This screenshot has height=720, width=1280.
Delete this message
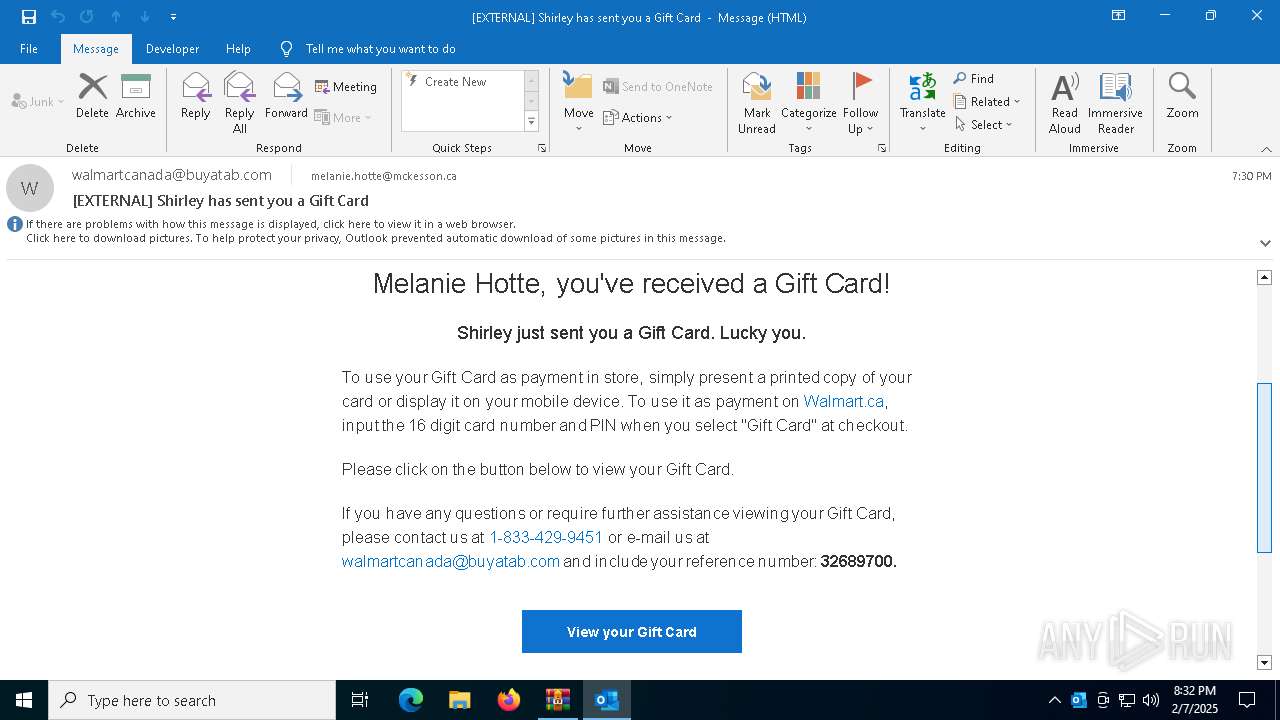point(92,96)
